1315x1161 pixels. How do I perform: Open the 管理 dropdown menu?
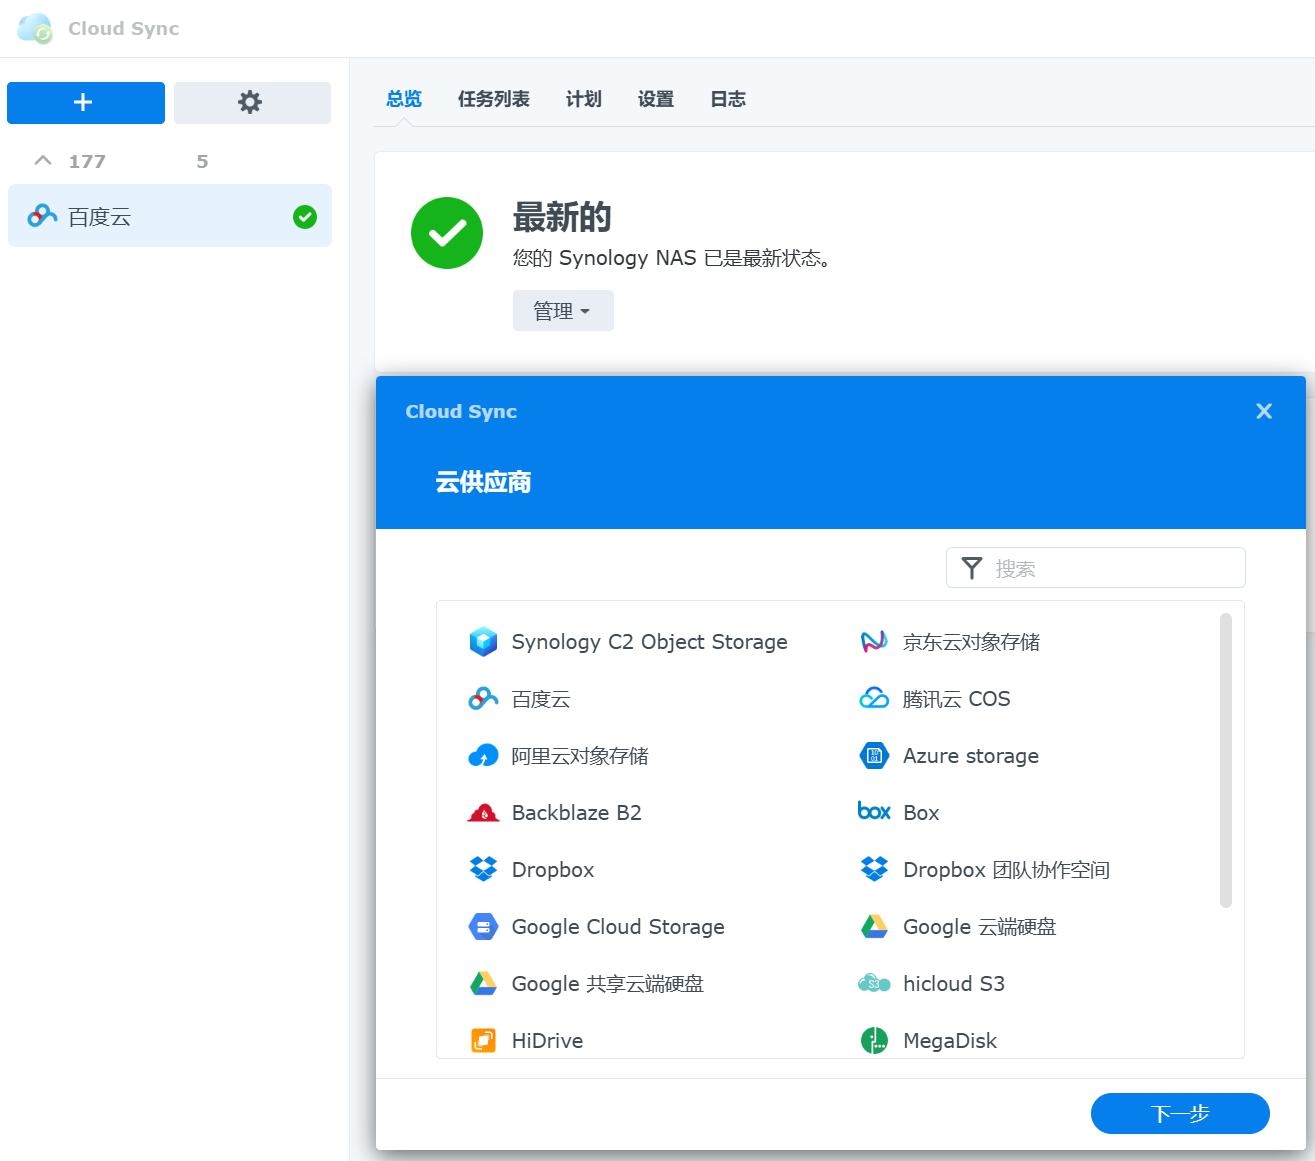pos(563,311)
